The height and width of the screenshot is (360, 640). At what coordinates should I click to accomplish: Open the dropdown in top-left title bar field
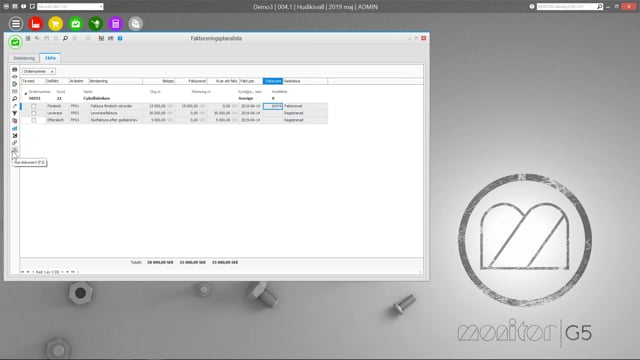101,7
